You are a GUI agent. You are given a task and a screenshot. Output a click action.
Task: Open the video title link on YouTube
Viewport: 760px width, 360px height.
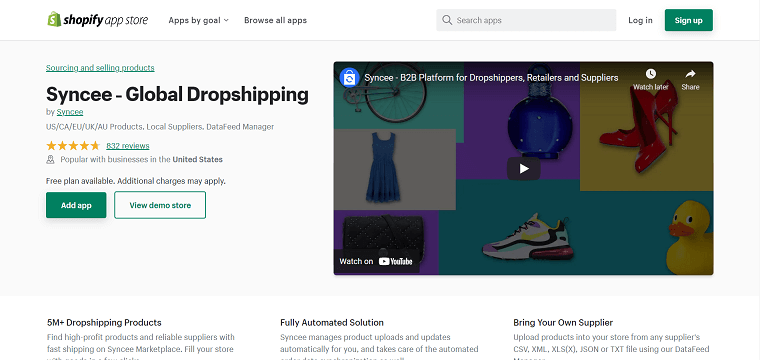pyautogui.click(x=491, y=78)
